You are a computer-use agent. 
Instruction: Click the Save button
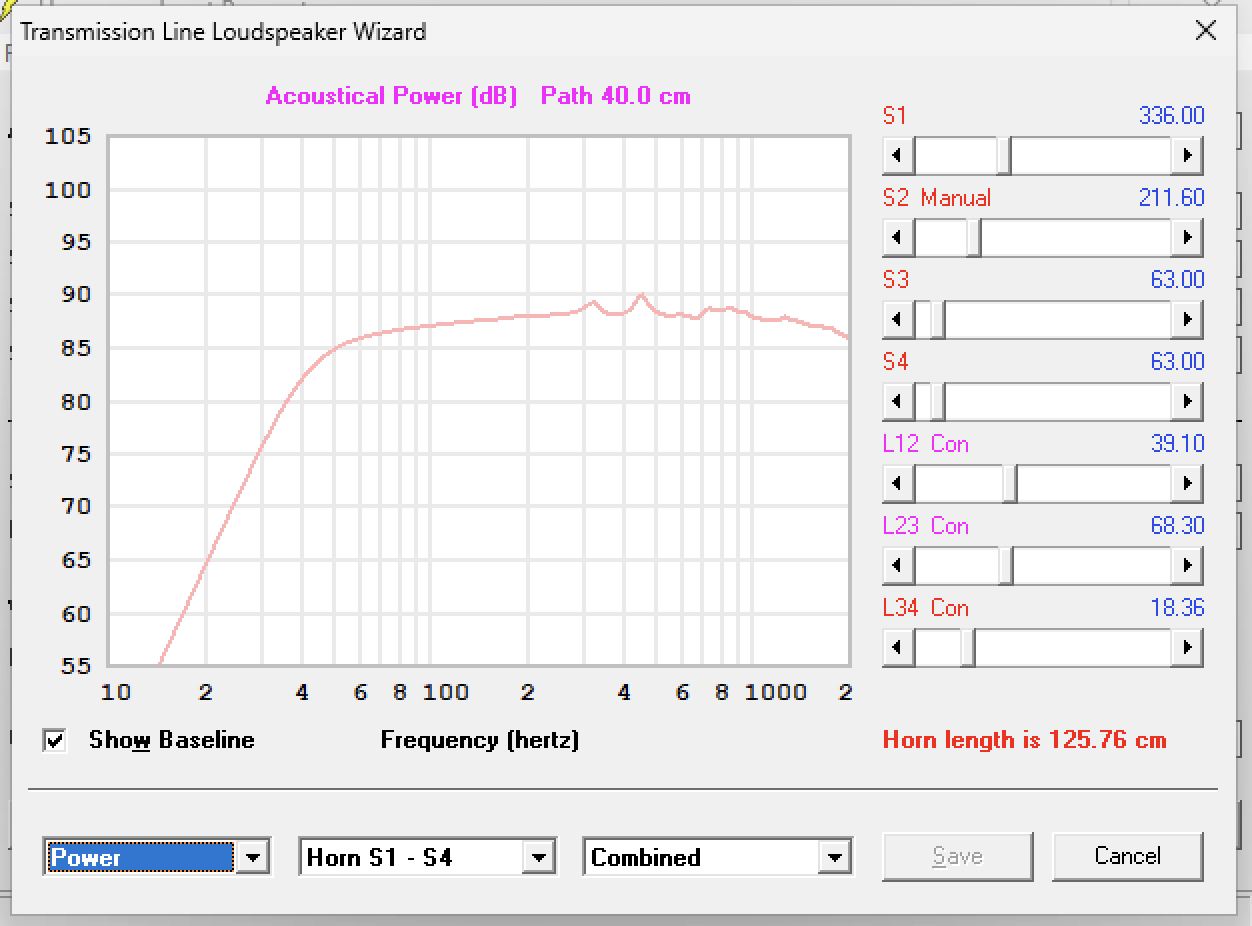point(957,856)
